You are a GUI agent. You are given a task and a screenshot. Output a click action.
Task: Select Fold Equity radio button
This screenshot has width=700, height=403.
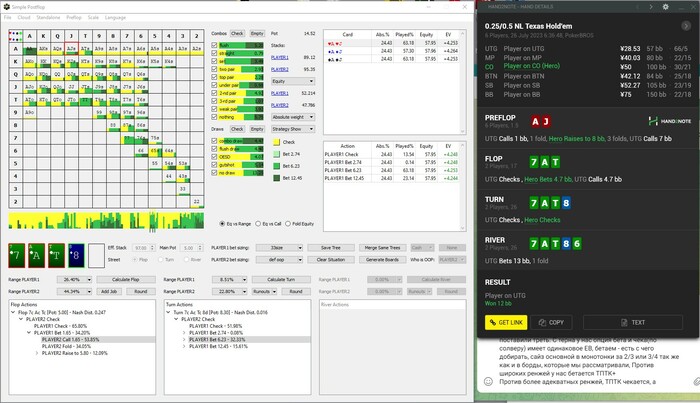tap(288, 224)
